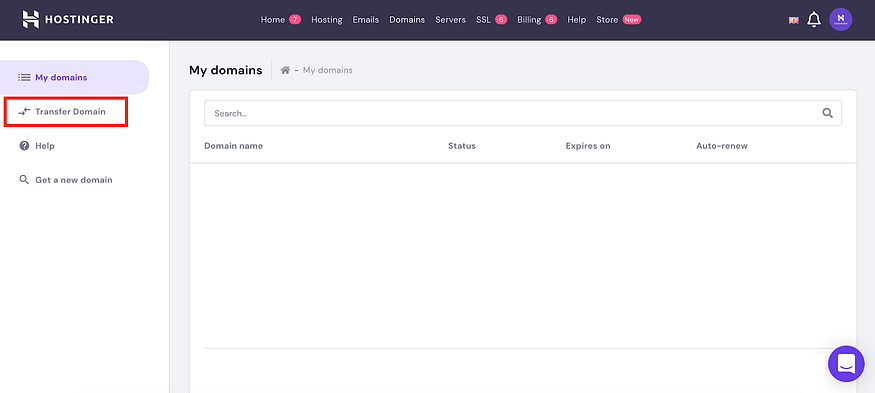The image size is (875, 393).
Task: Click the Billing badge showing 6
Action: [x=551, y=20]
